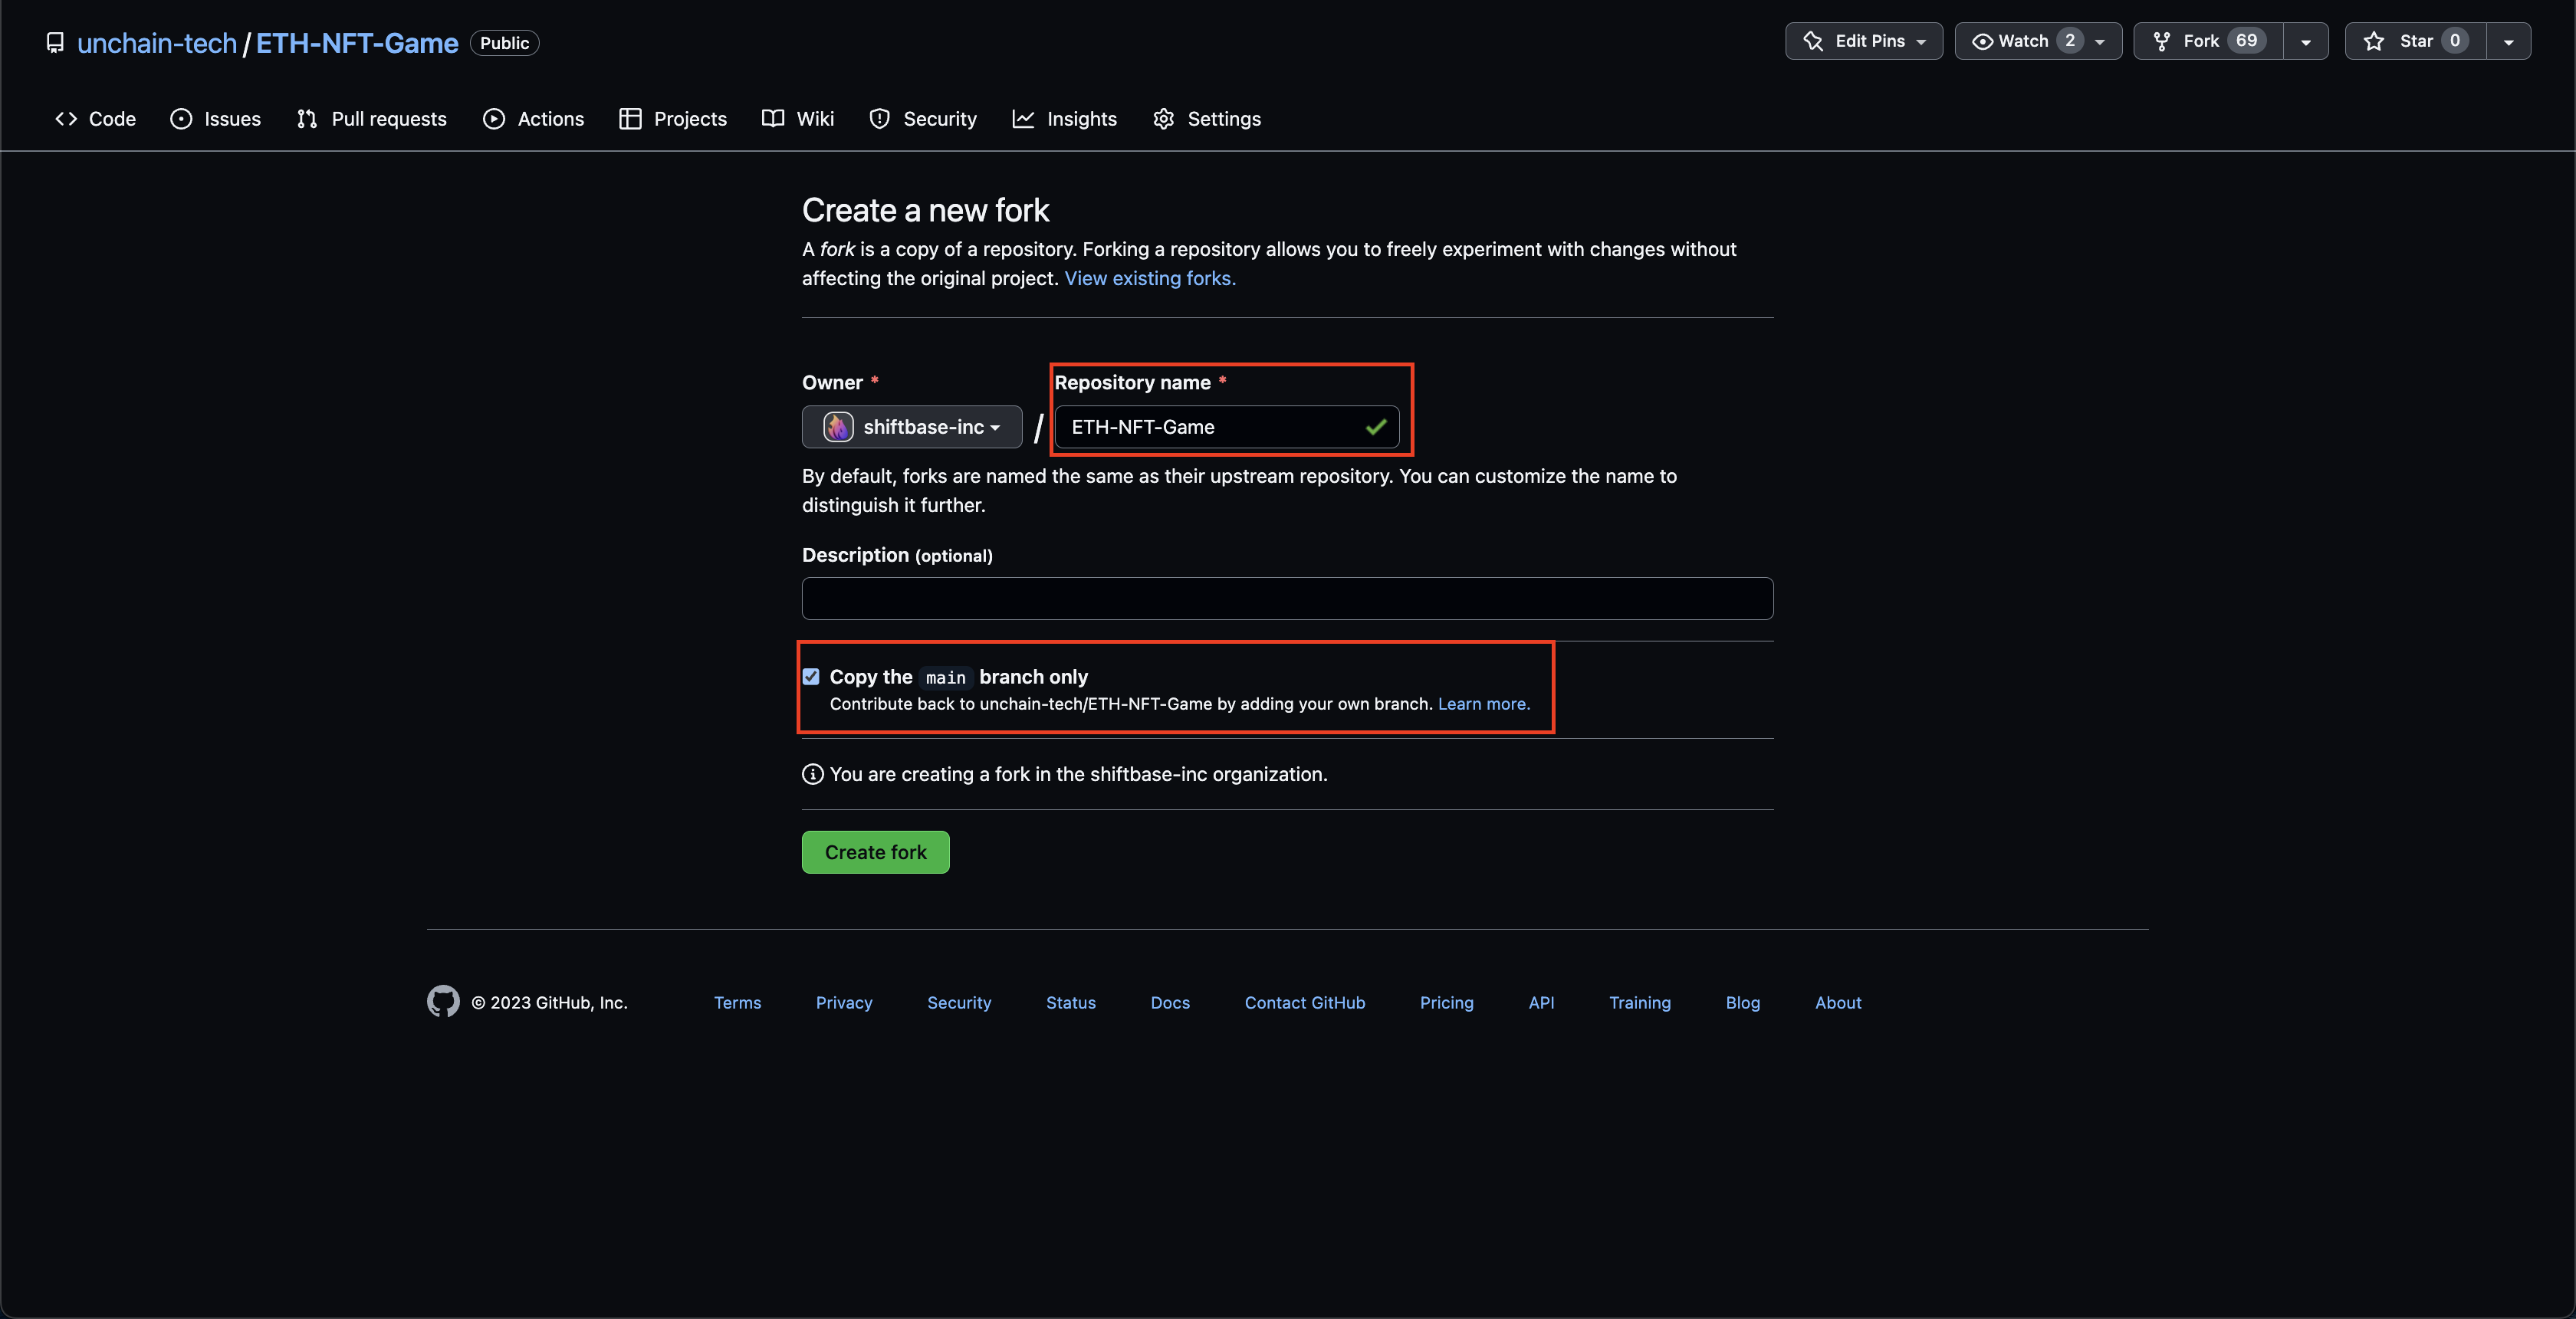Click the repository icon beside unchain-tech
Image resolution: width=2576 pixels, height=1319 pixels.
pos(55,43)
